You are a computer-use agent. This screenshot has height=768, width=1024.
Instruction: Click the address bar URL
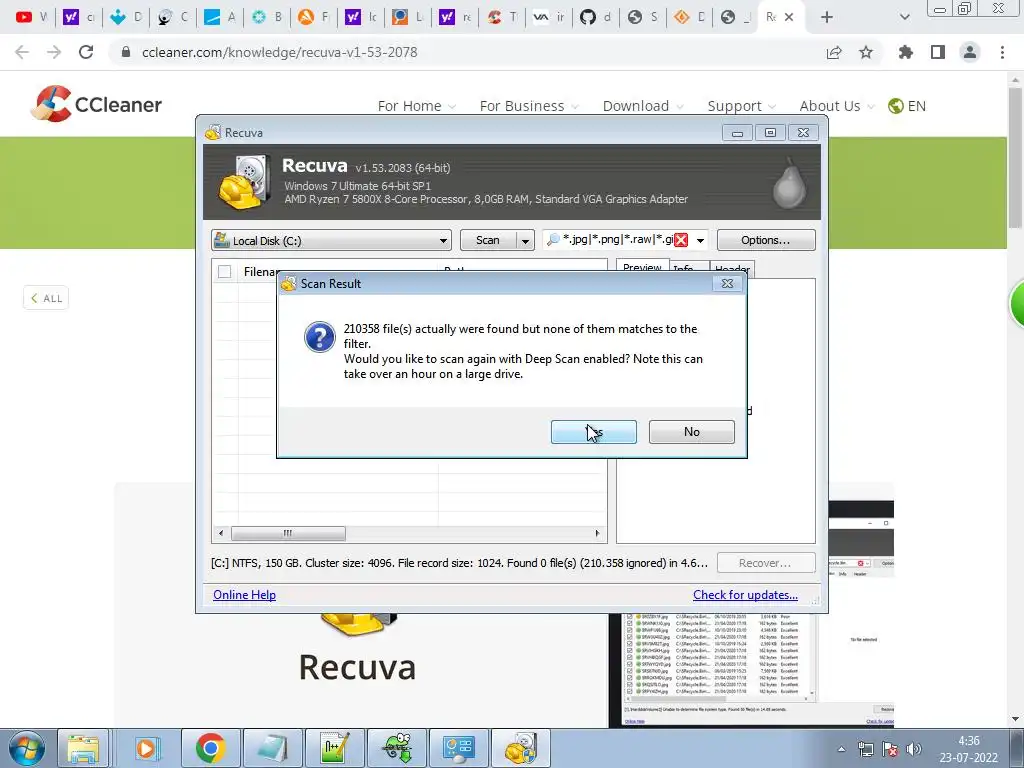click(280, 52)
